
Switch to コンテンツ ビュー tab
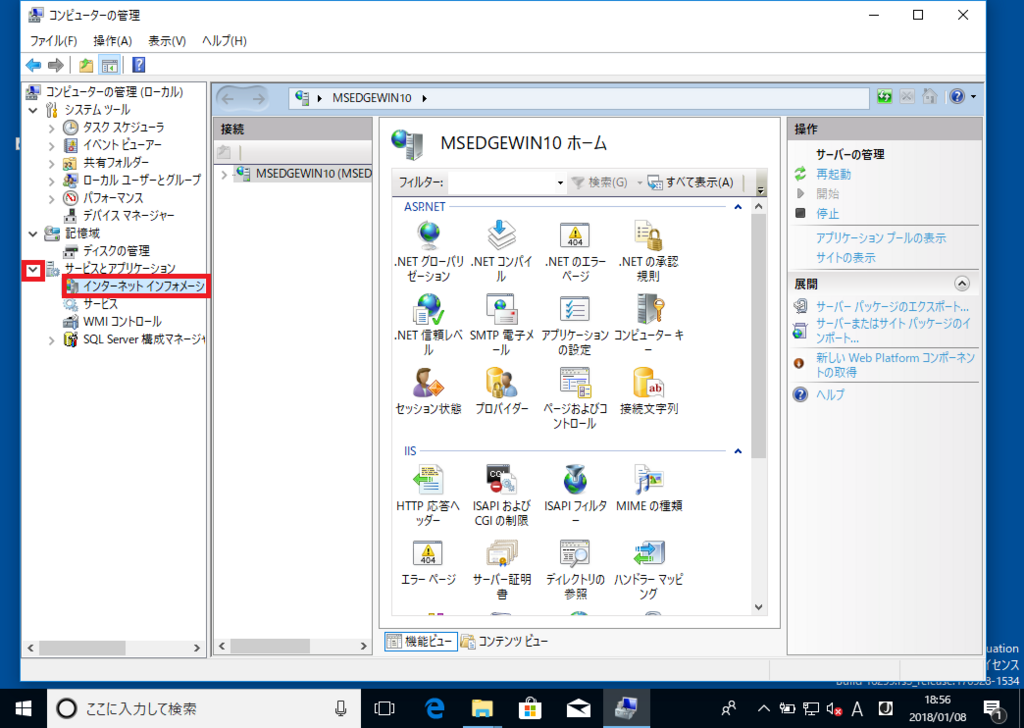[504, 641]
